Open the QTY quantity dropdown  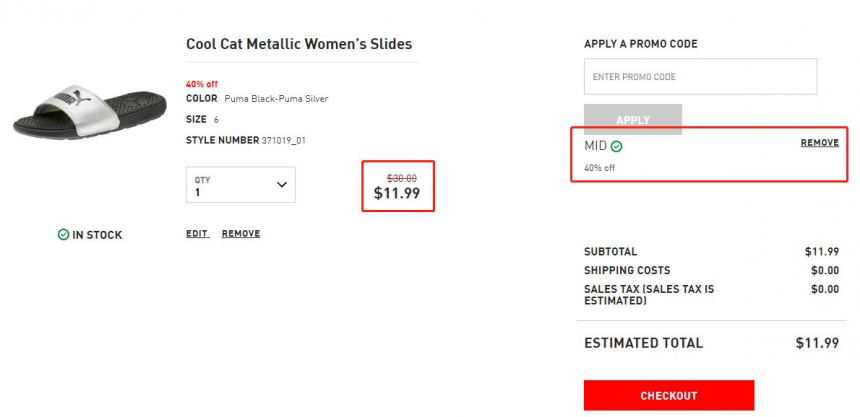[x=240, y=185]
